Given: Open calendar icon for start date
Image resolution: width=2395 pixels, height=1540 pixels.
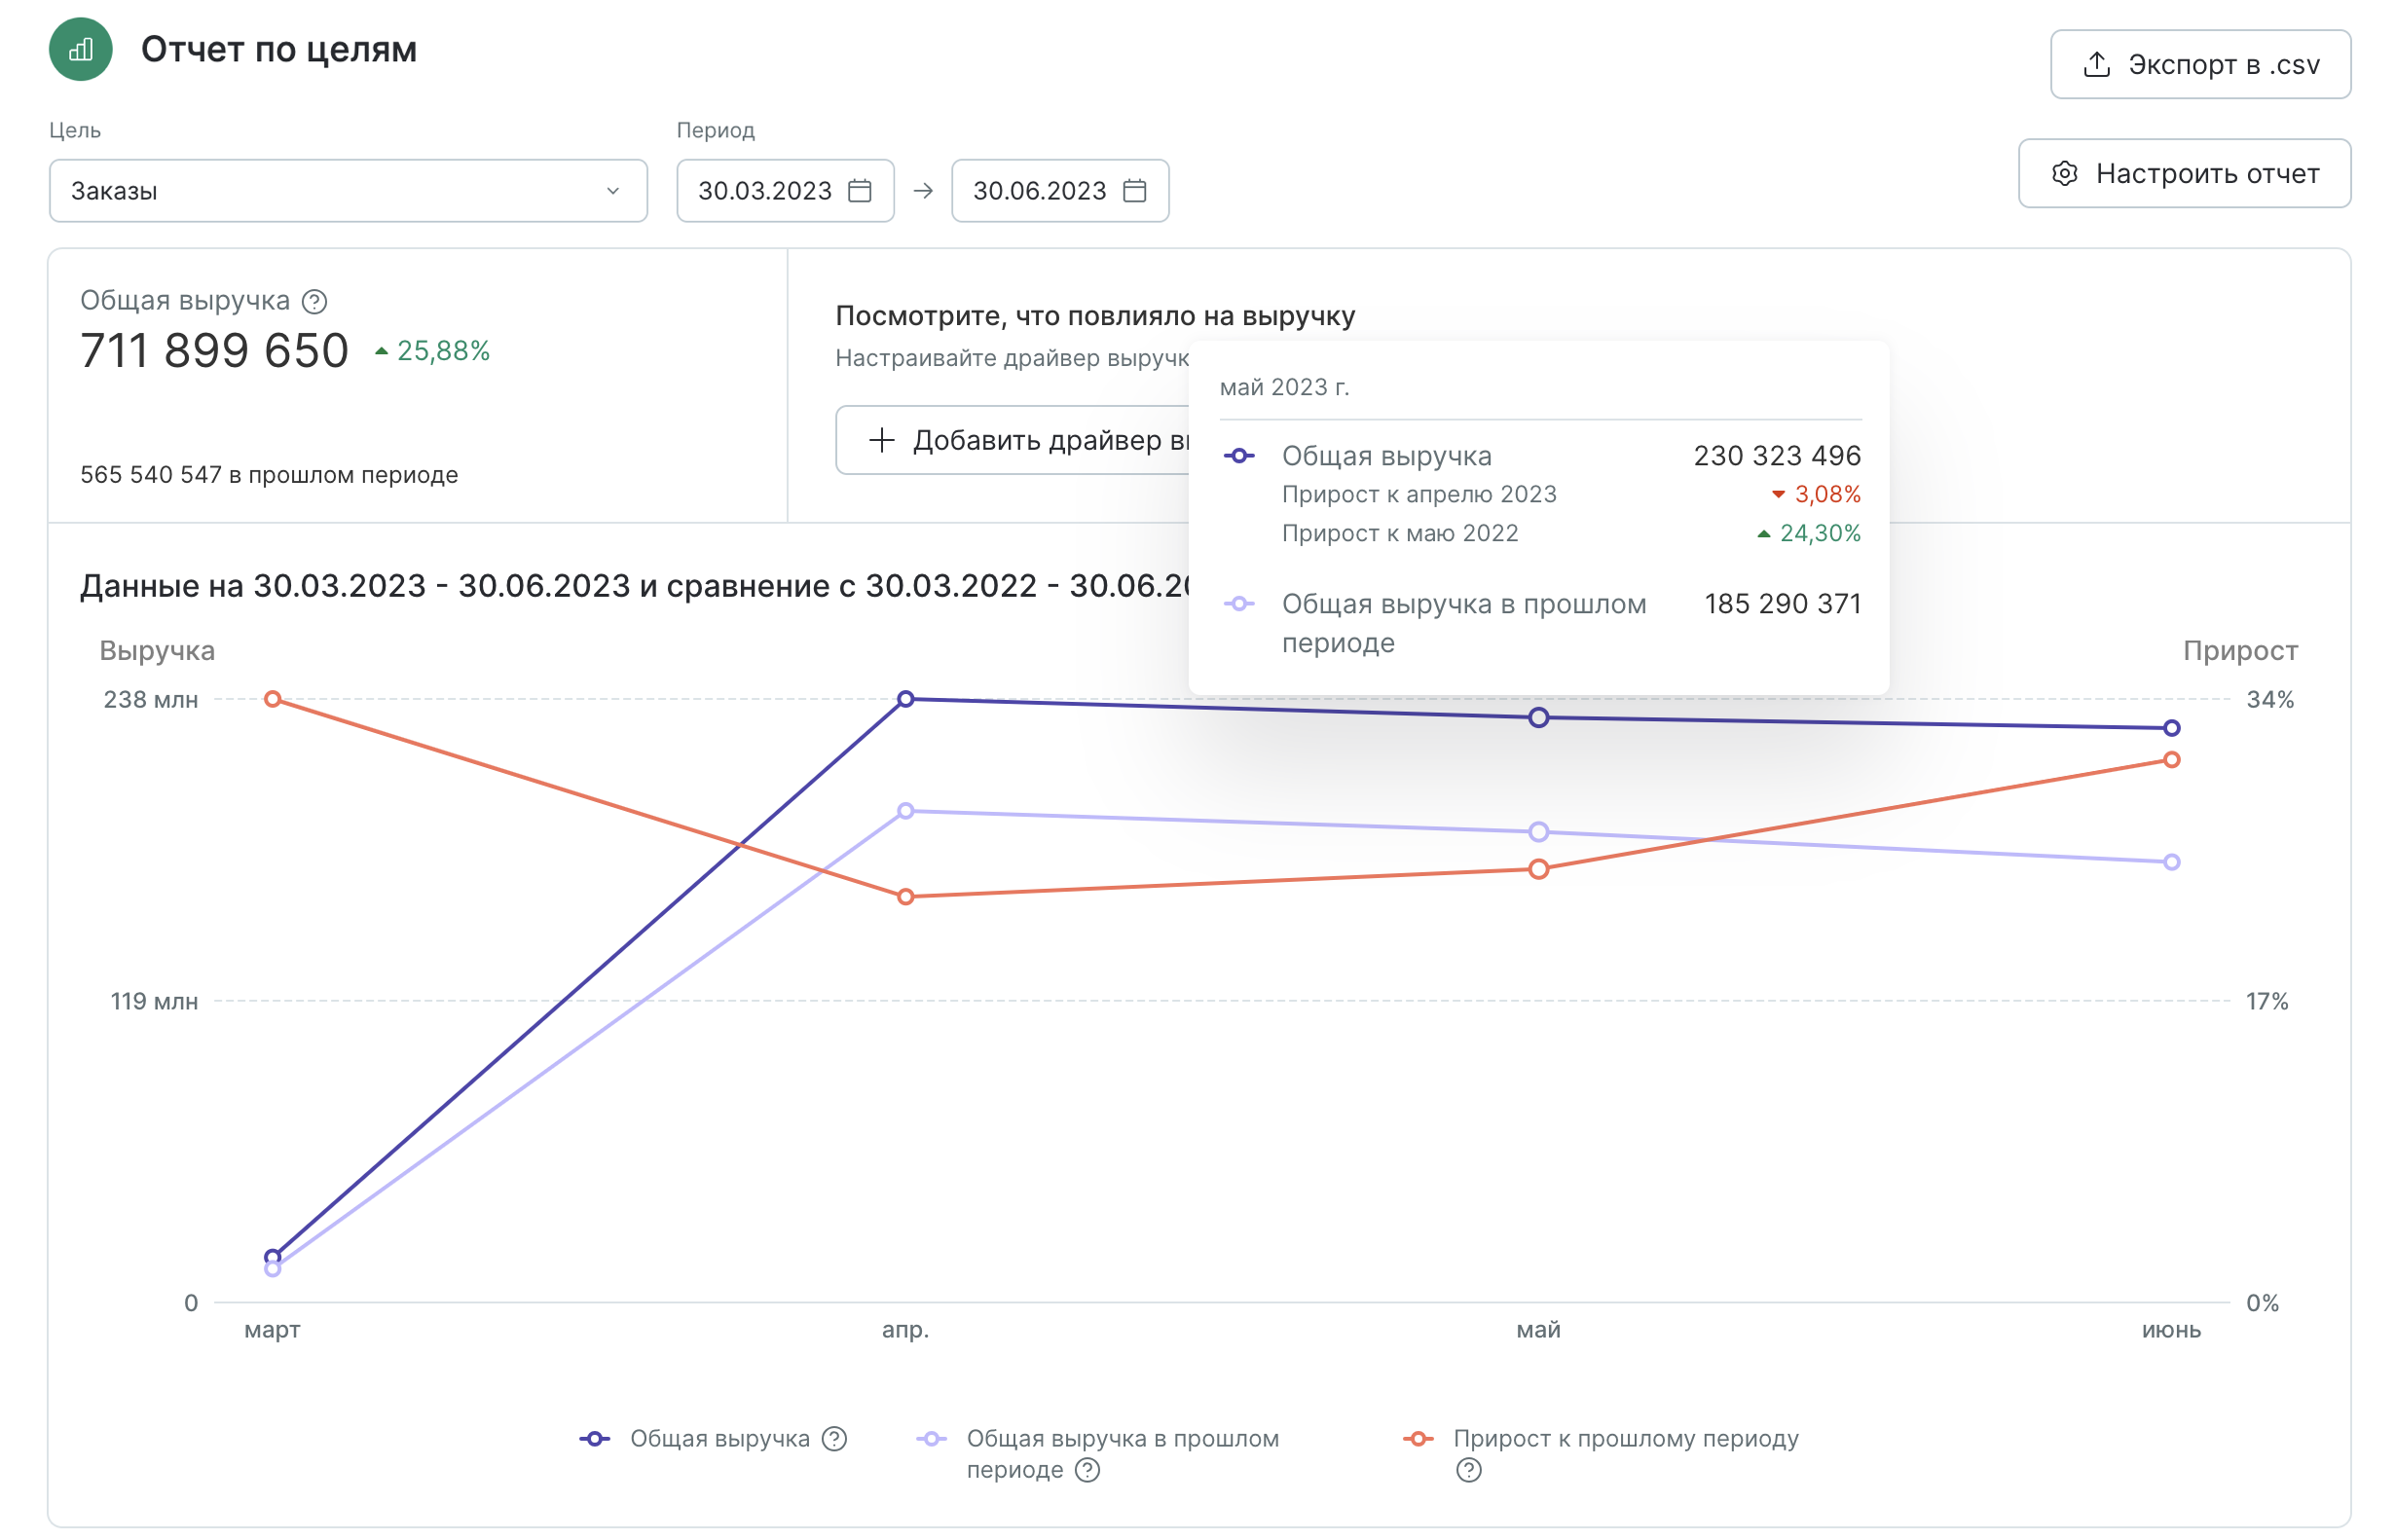Looking at the screenshot, I should coord(860,190).
